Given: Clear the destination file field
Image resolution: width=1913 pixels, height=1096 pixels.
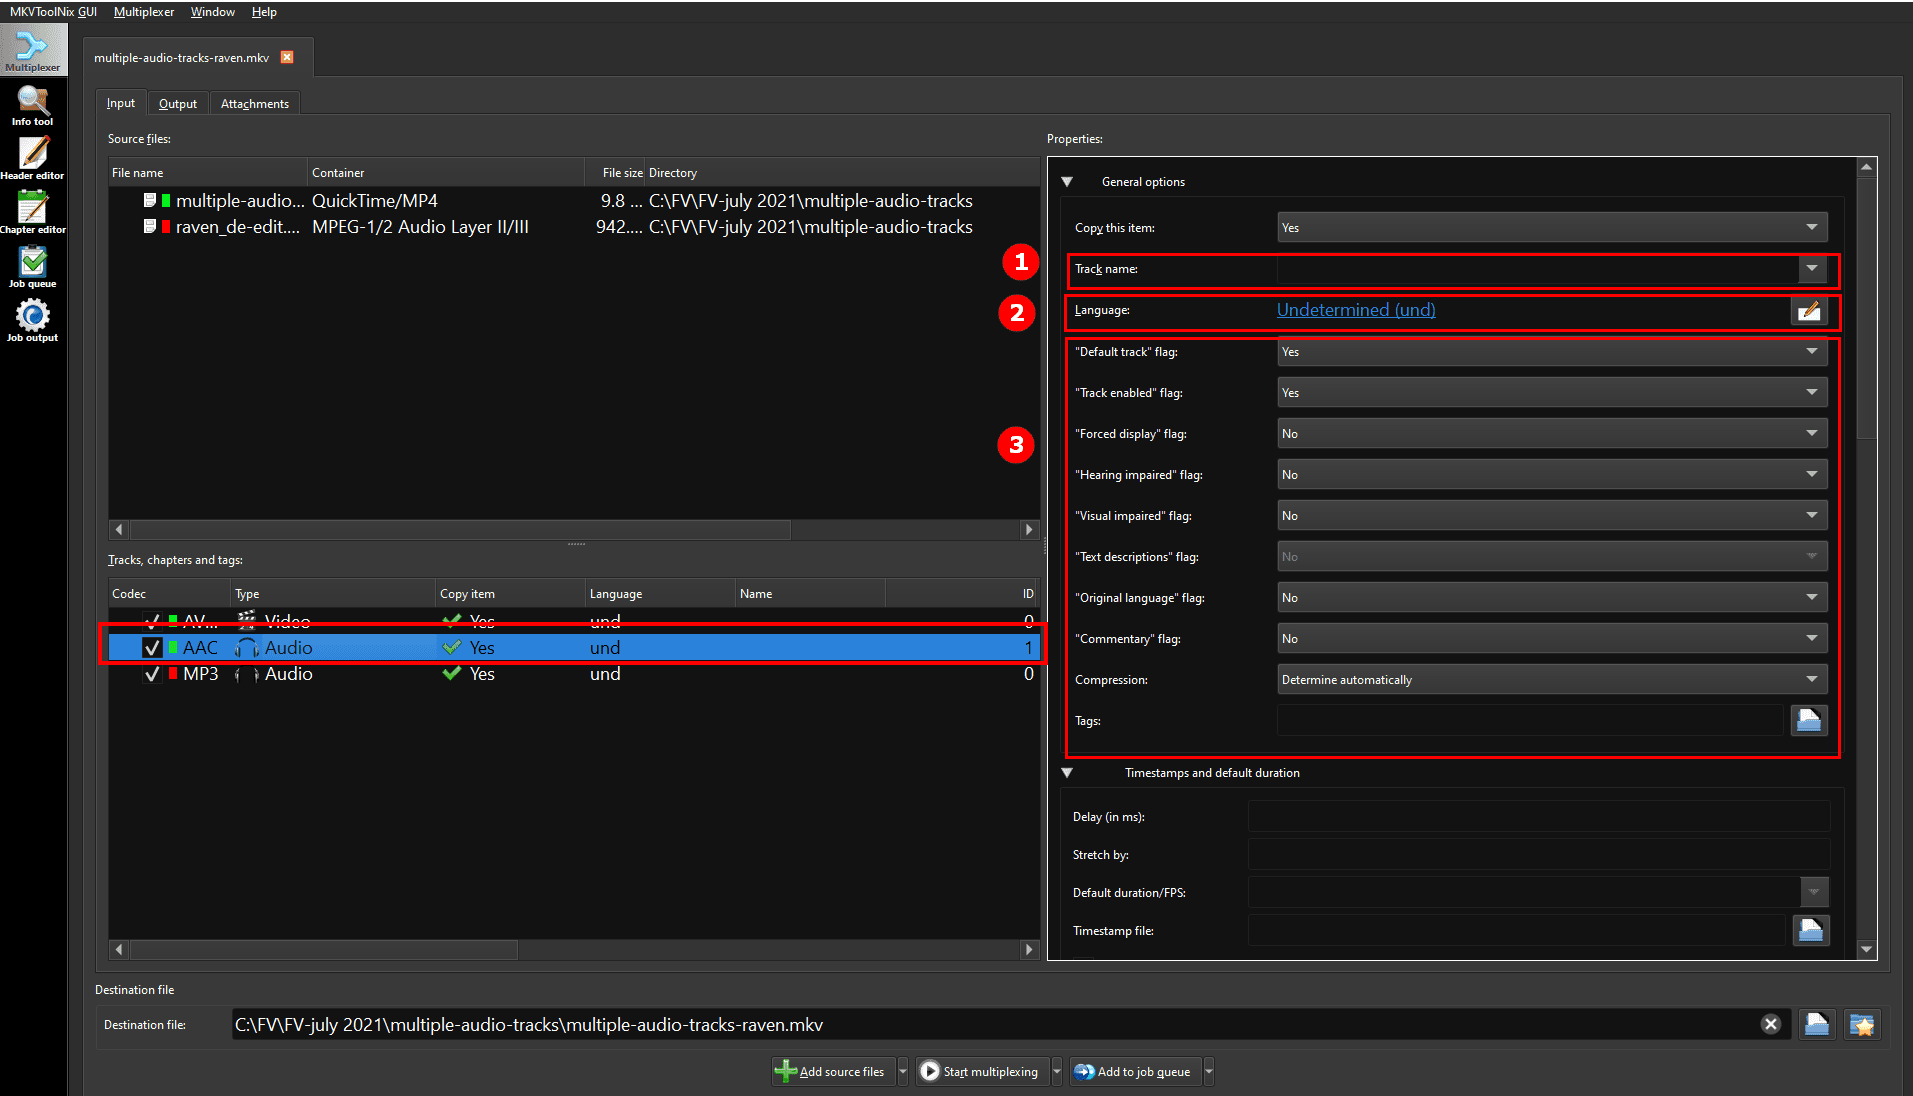Looking at the screenshot, I should (x=1771, y=1024).
